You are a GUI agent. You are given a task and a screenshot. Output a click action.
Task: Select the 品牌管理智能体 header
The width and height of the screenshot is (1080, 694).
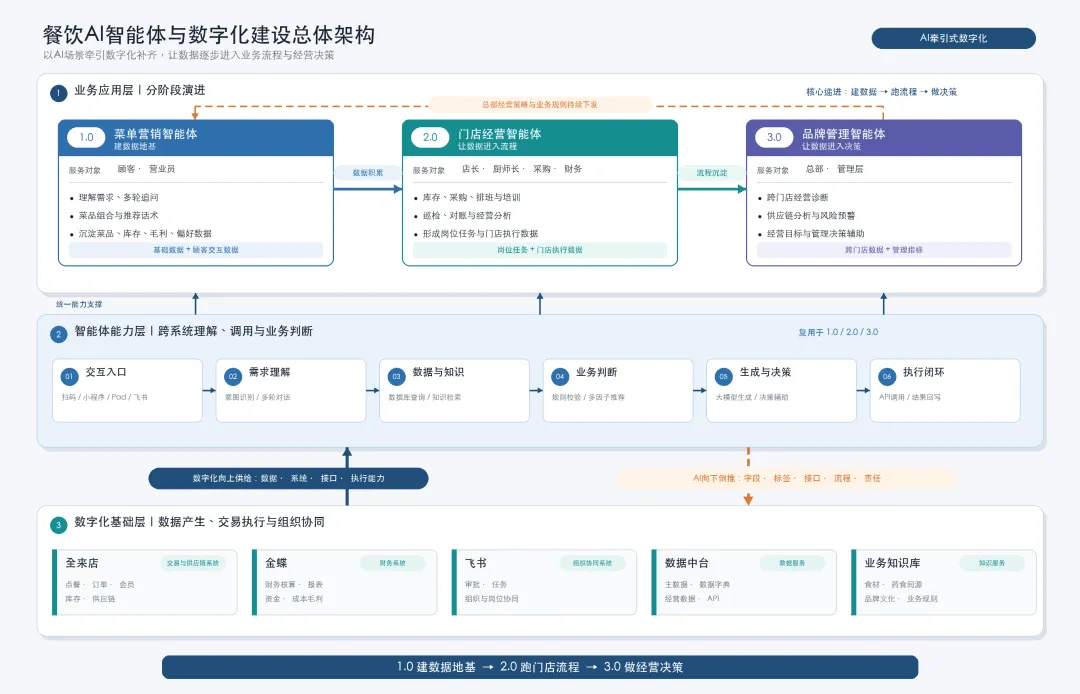point(884,138)
